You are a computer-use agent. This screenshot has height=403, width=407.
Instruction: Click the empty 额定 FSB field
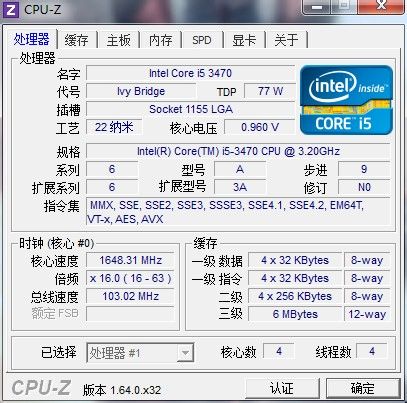[x=130, y=314]
